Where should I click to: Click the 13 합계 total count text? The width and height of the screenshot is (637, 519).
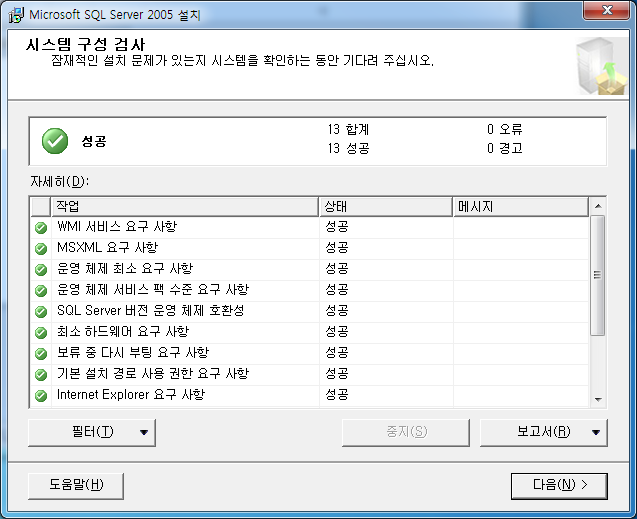(x=349, y=130)
